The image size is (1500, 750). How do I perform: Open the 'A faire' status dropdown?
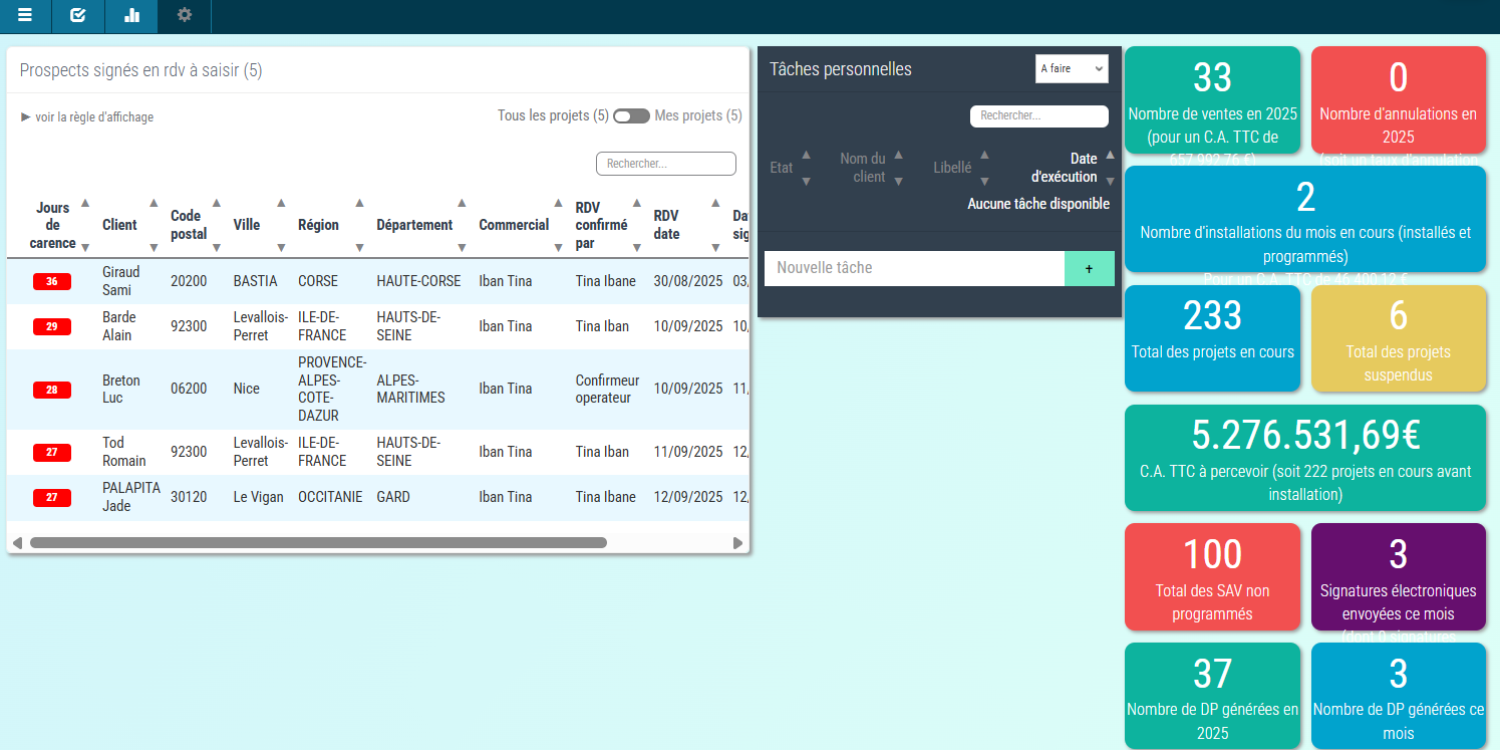1071,69
